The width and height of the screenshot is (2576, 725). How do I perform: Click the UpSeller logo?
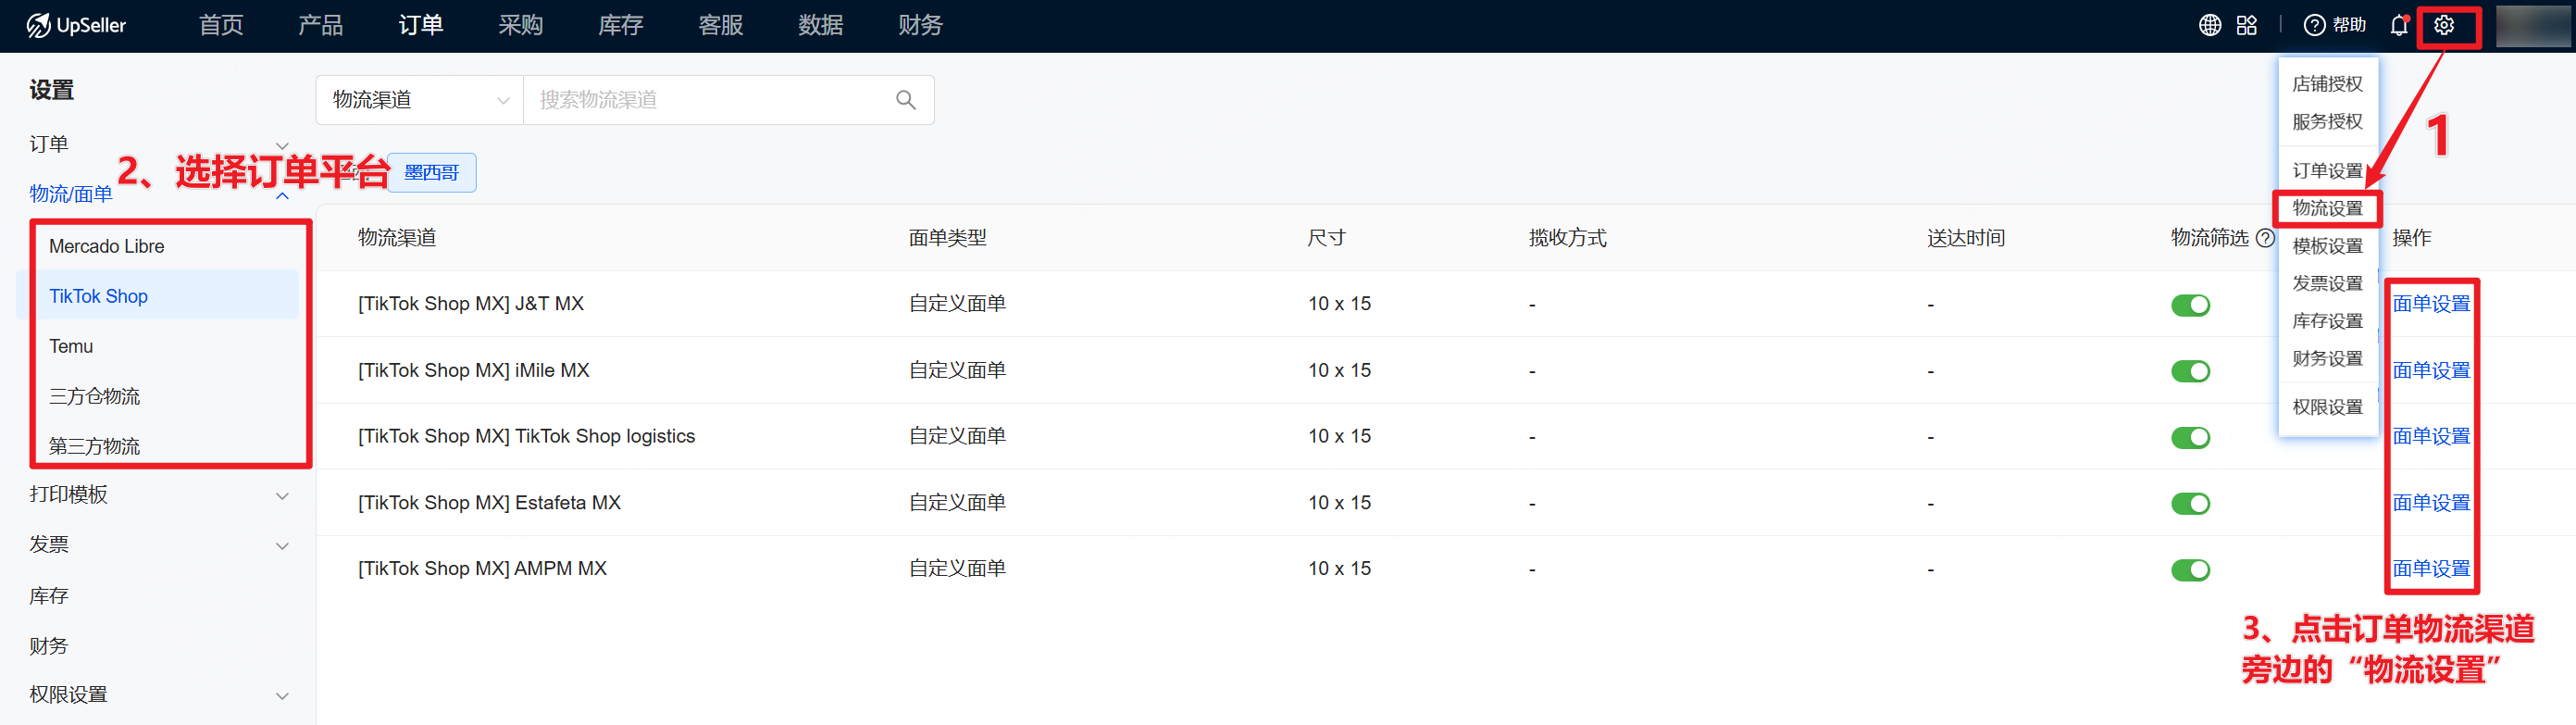pyautogui.click(x=77, y=26)
